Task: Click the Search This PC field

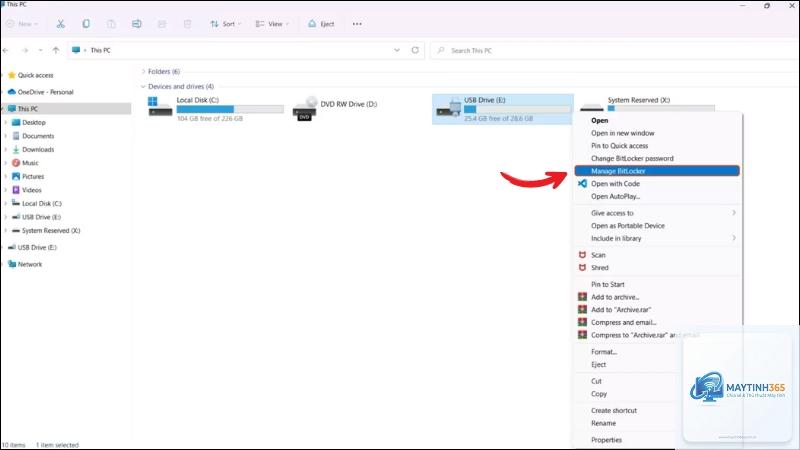Action: point(615,51)
